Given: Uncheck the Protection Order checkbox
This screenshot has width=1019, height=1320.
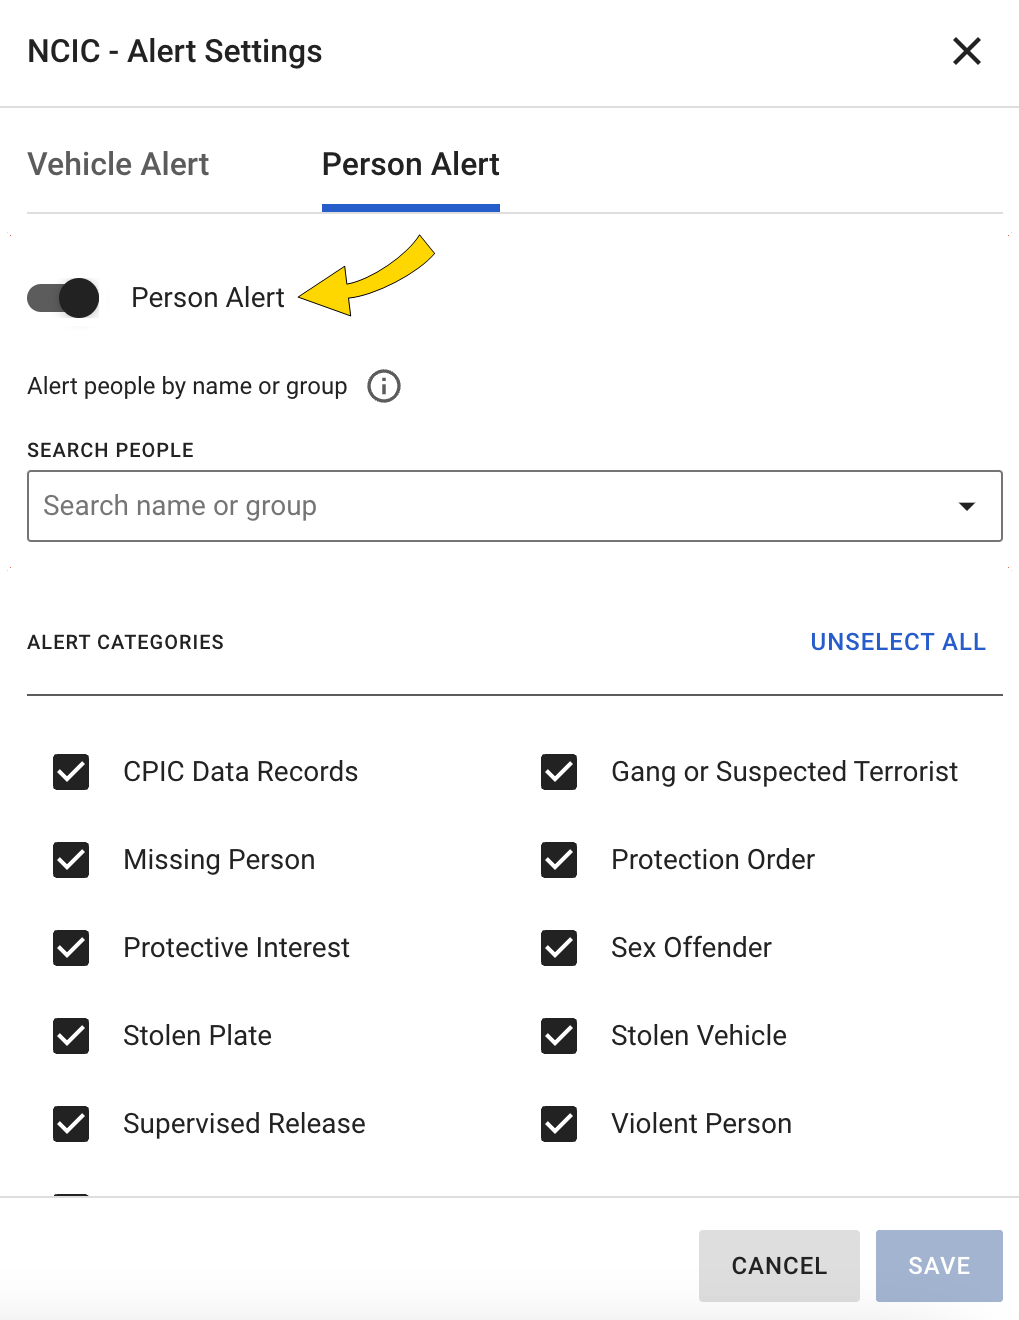Looking at the screenshot, I should [x=559, y=860].
